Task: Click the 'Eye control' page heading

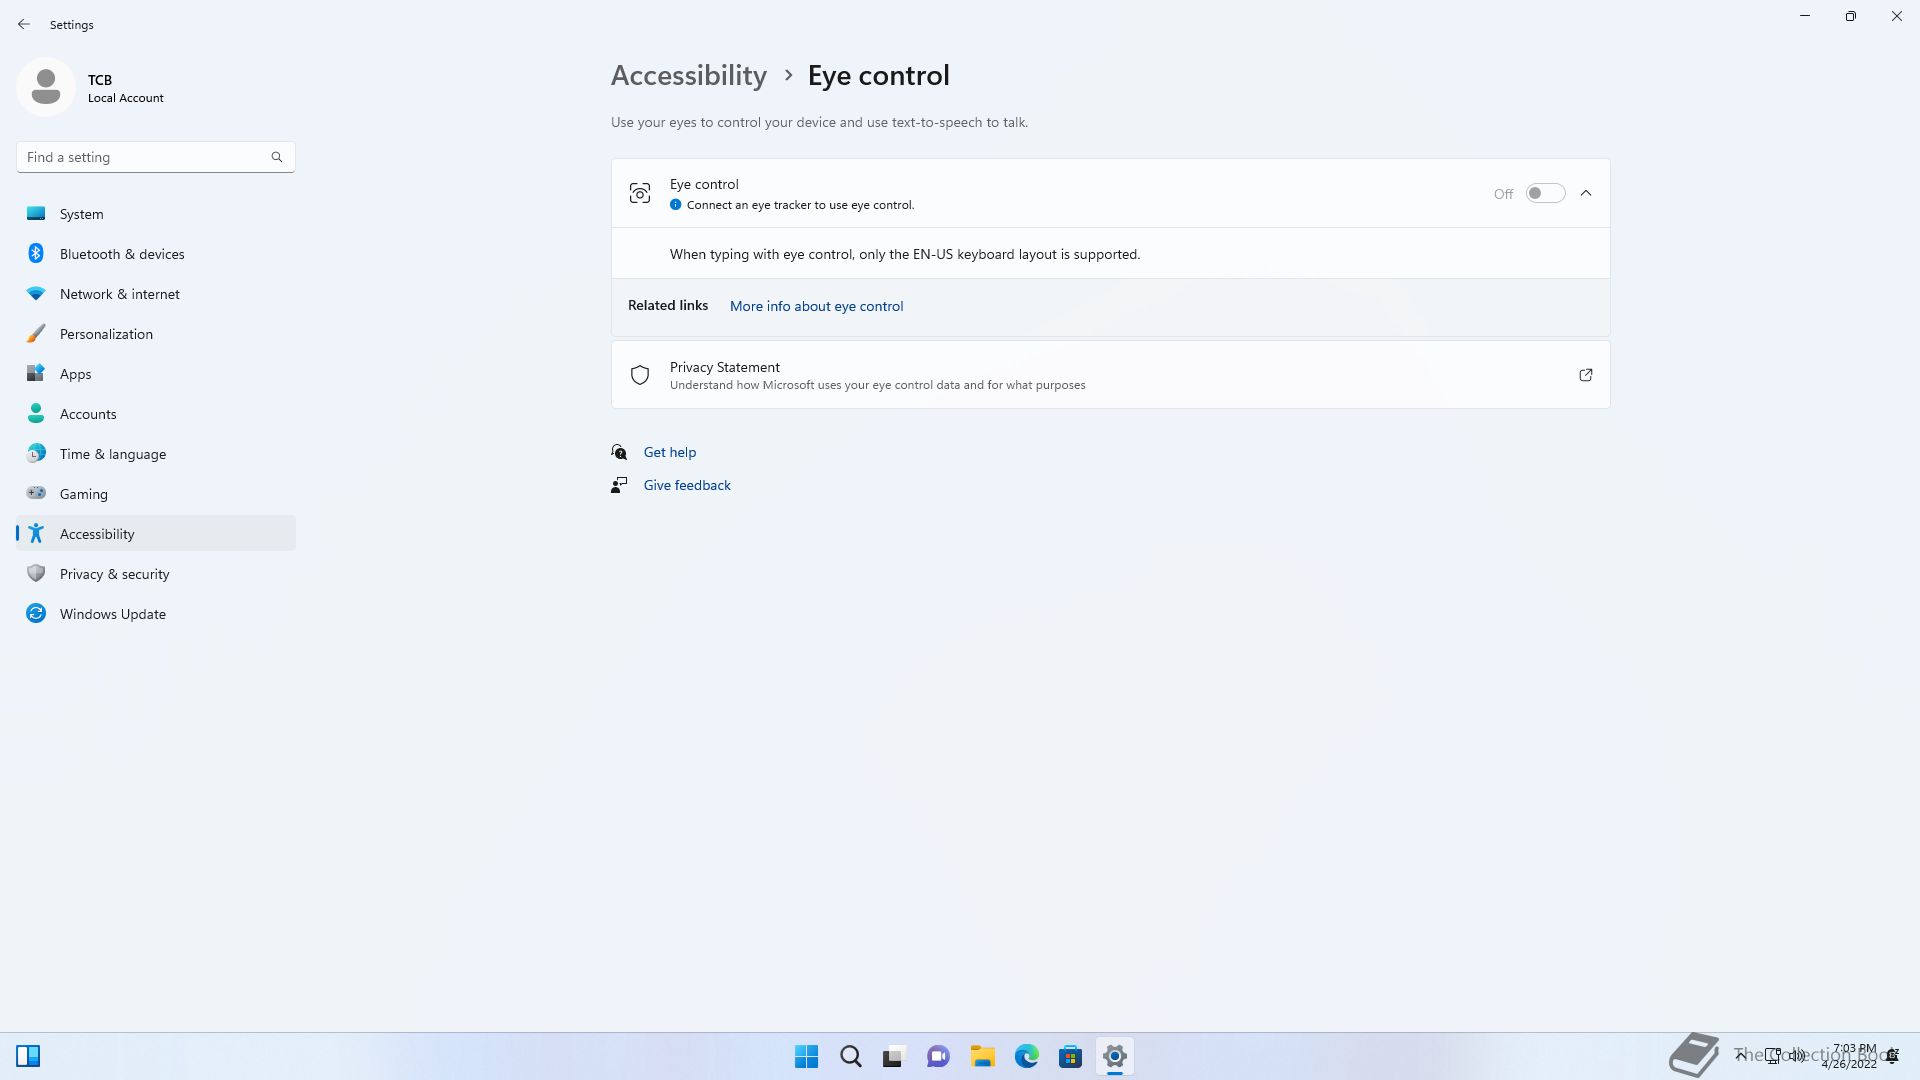Action: [x=879, y=75]
